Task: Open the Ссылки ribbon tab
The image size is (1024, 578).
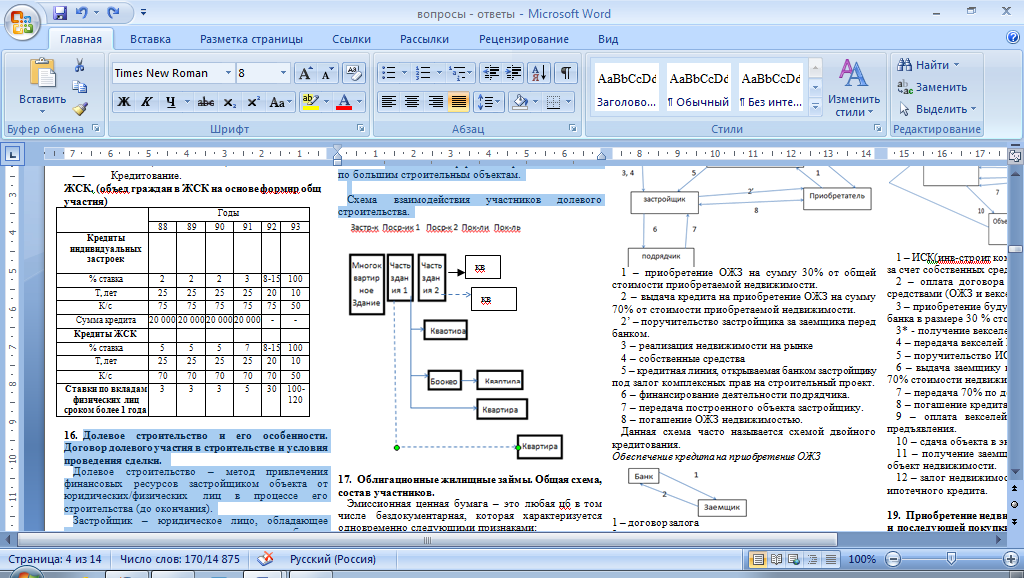Action: point(351,39)
